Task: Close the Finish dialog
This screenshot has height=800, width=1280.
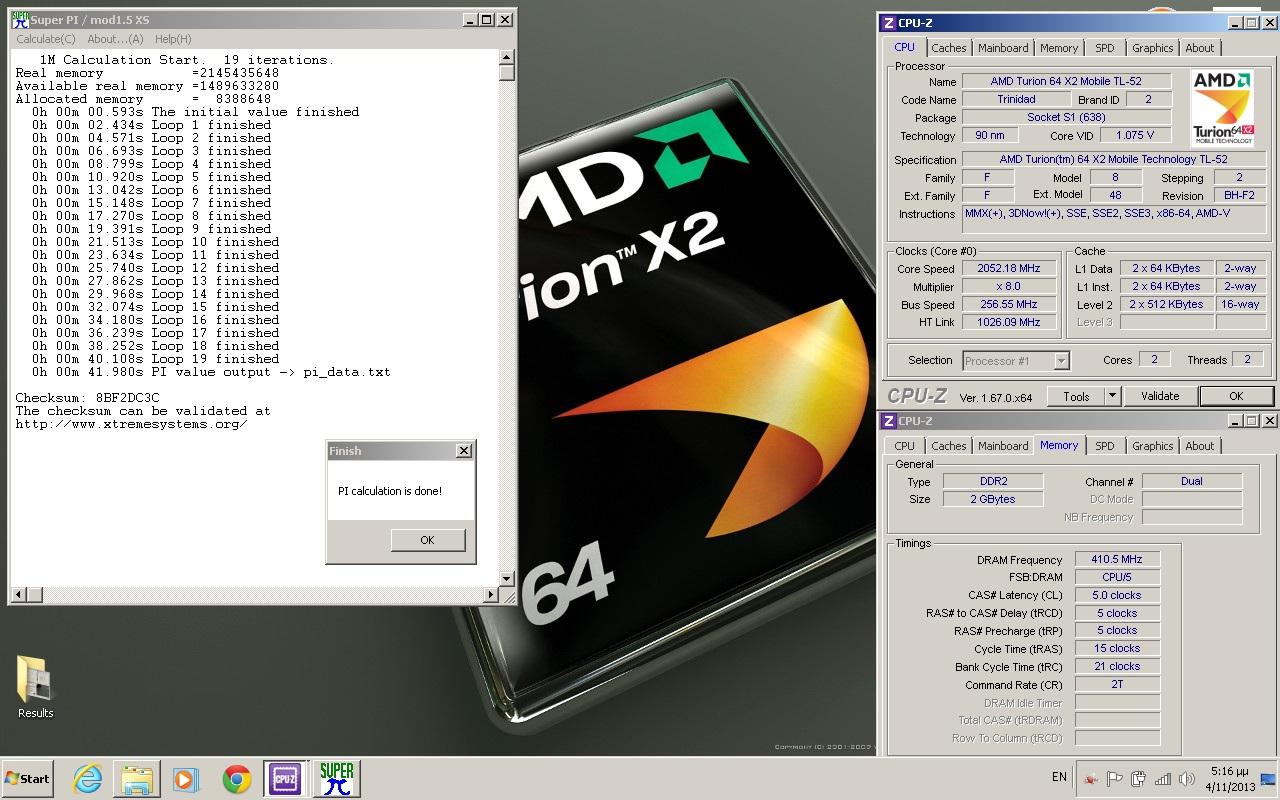Action: (x=464, y=451)
